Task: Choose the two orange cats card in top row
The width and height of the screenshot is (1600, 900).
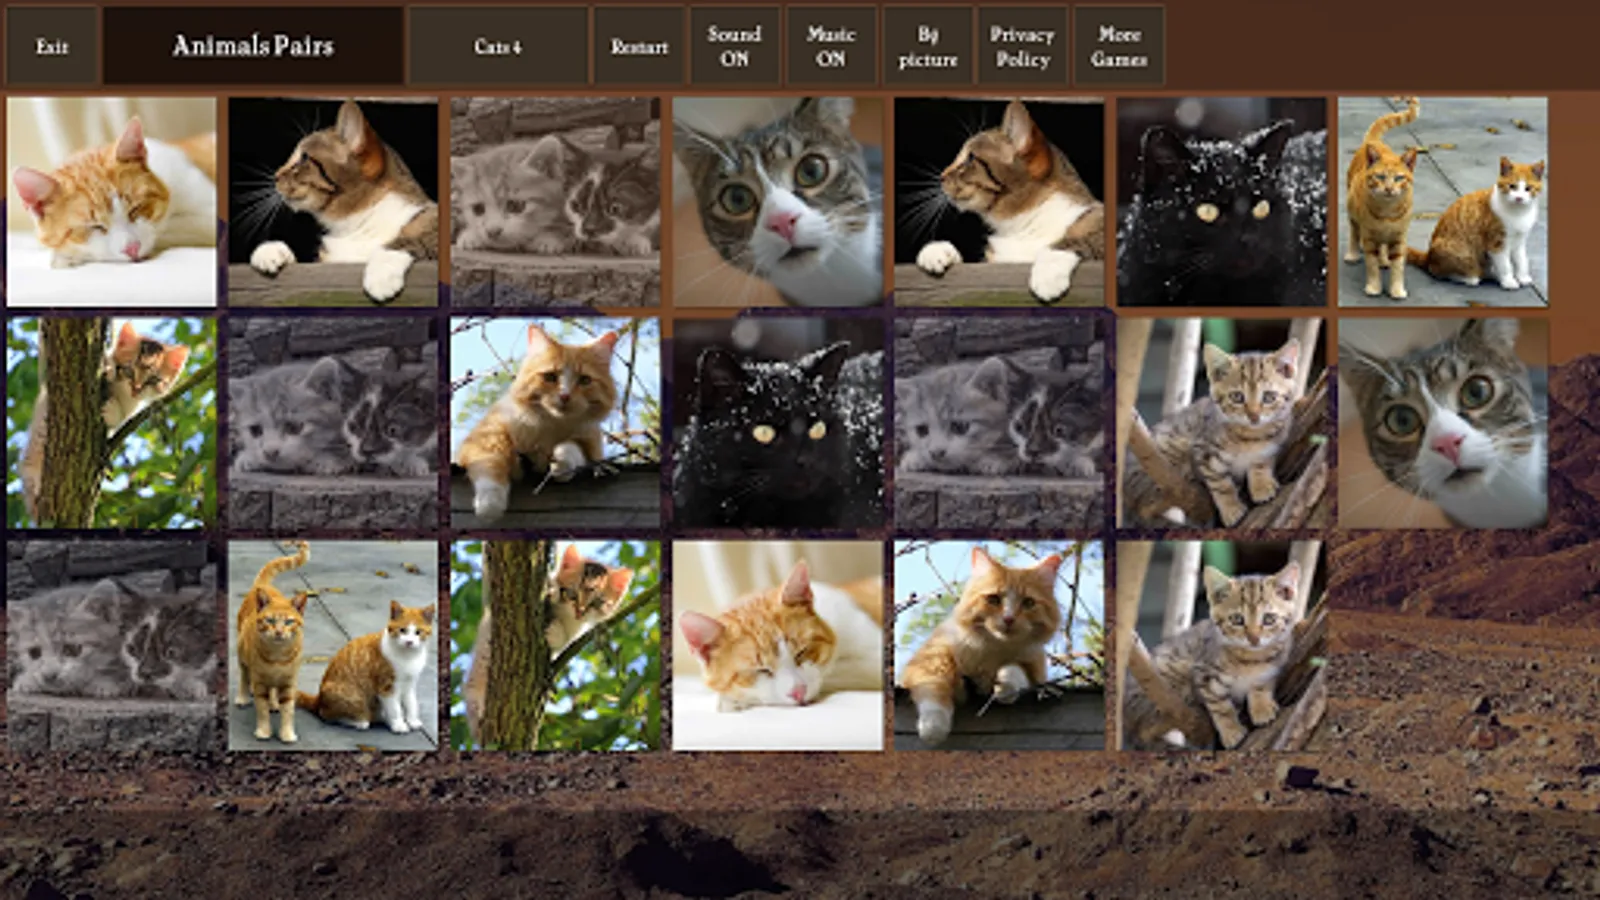Action: [x=1443, y=201]
